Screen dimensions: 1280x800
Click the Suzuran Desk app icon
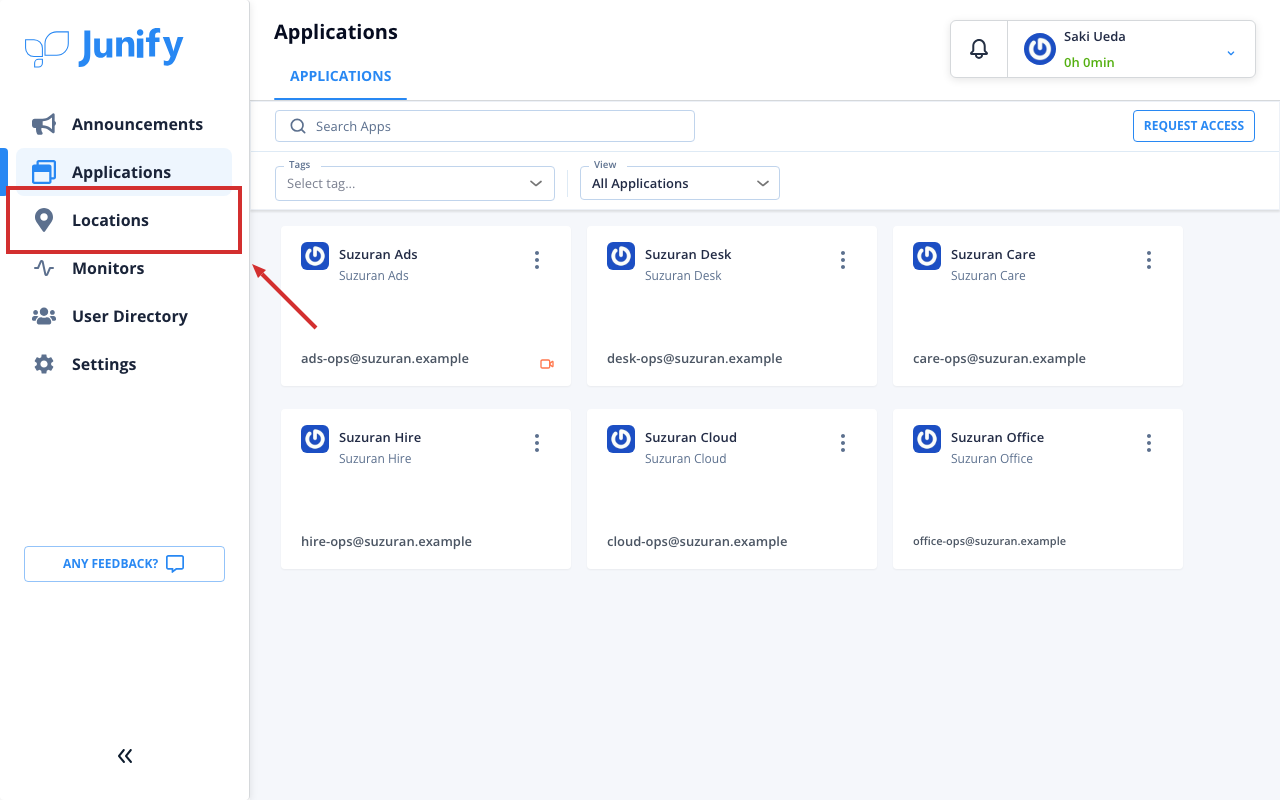tap(621, 256)
